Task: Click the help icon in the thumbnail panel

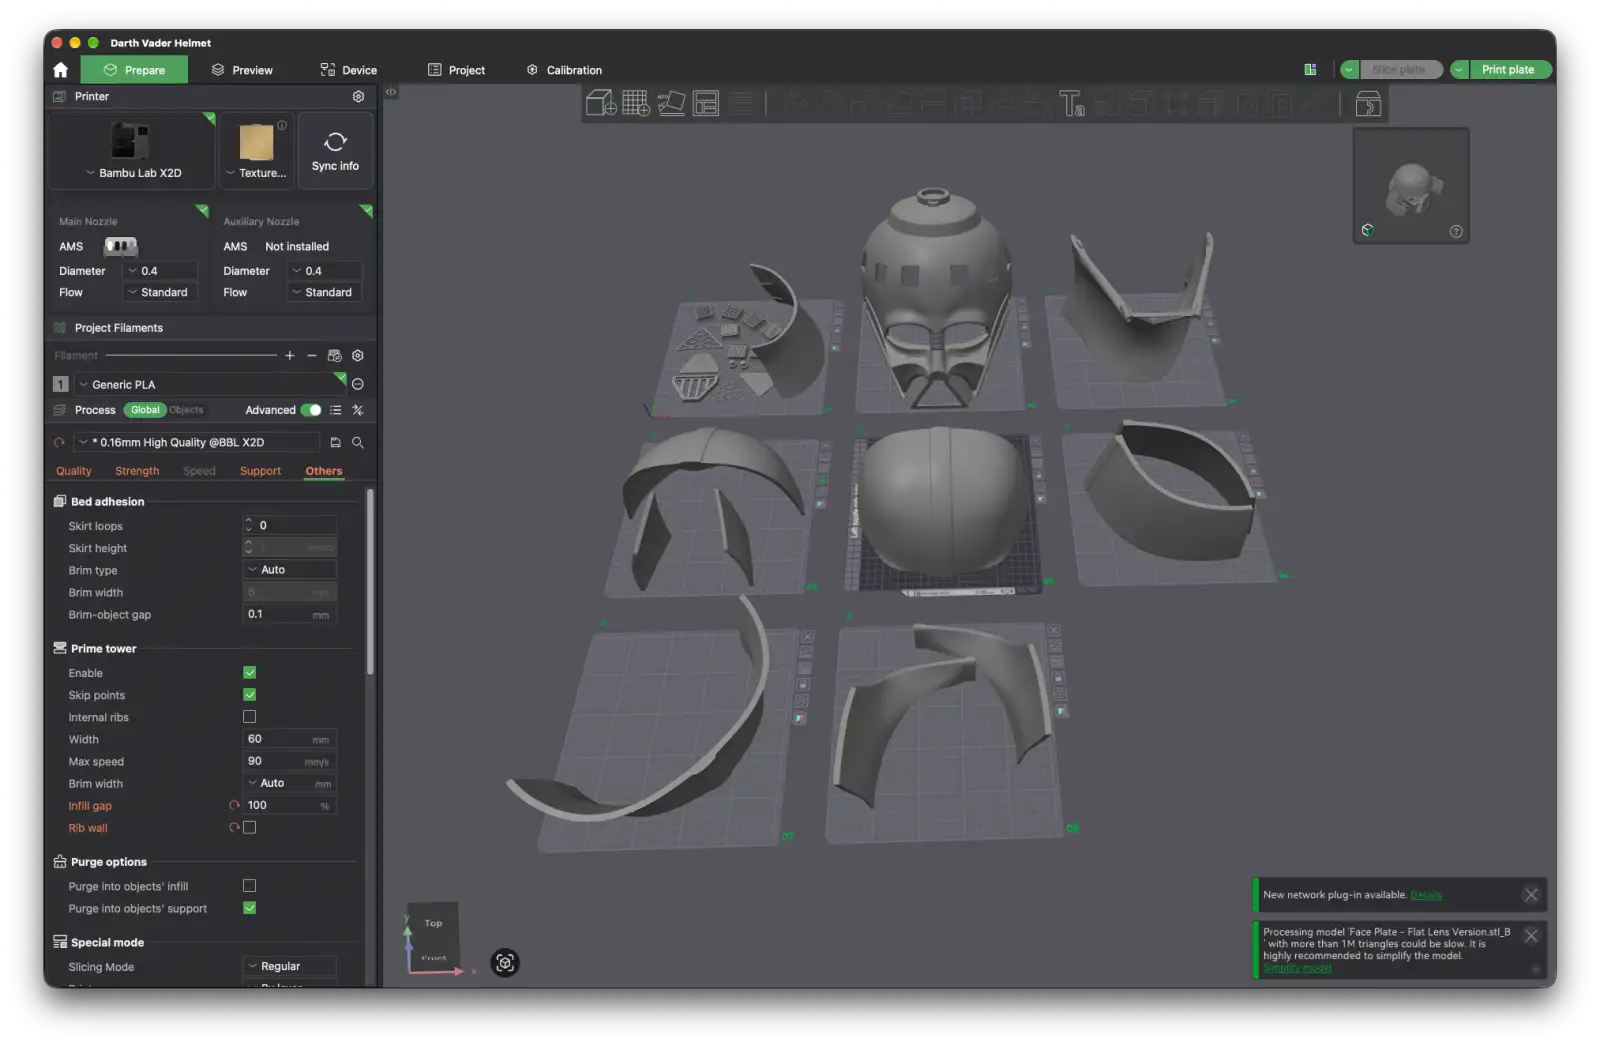Action: 1456,232
